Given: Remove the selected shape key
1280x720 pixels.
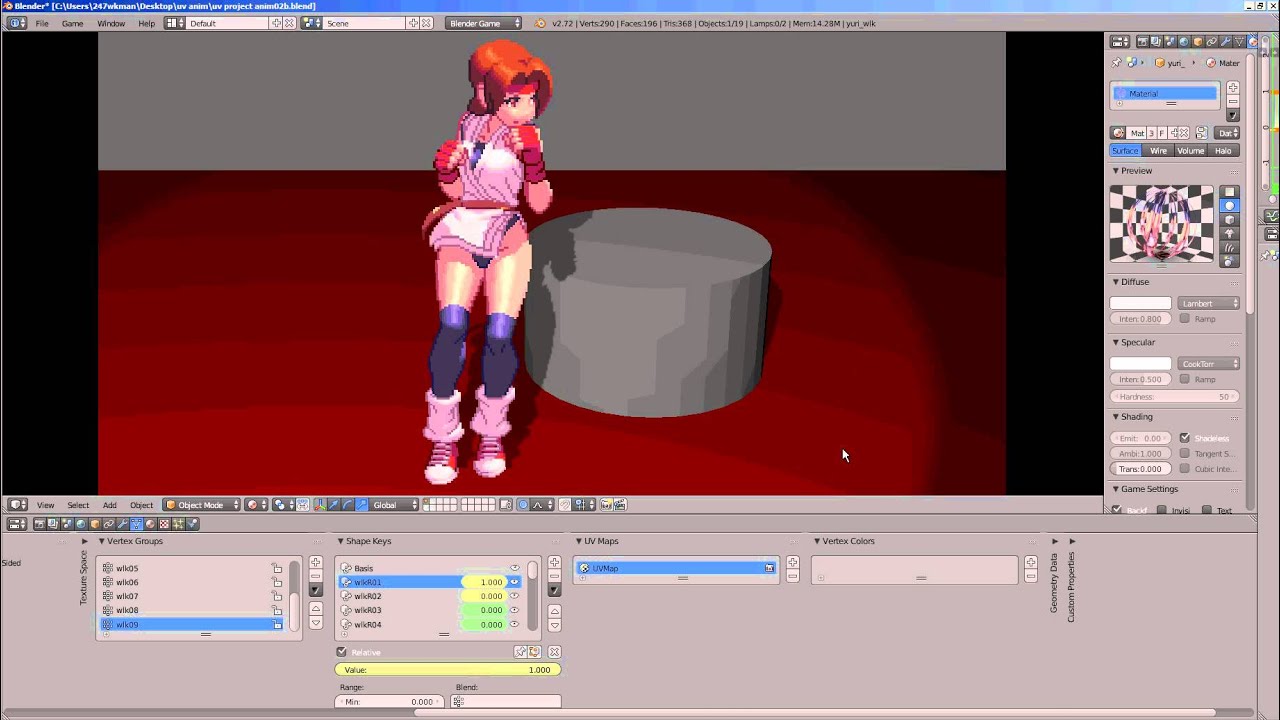Looking at the screenshot, I should tap(554, 576).
